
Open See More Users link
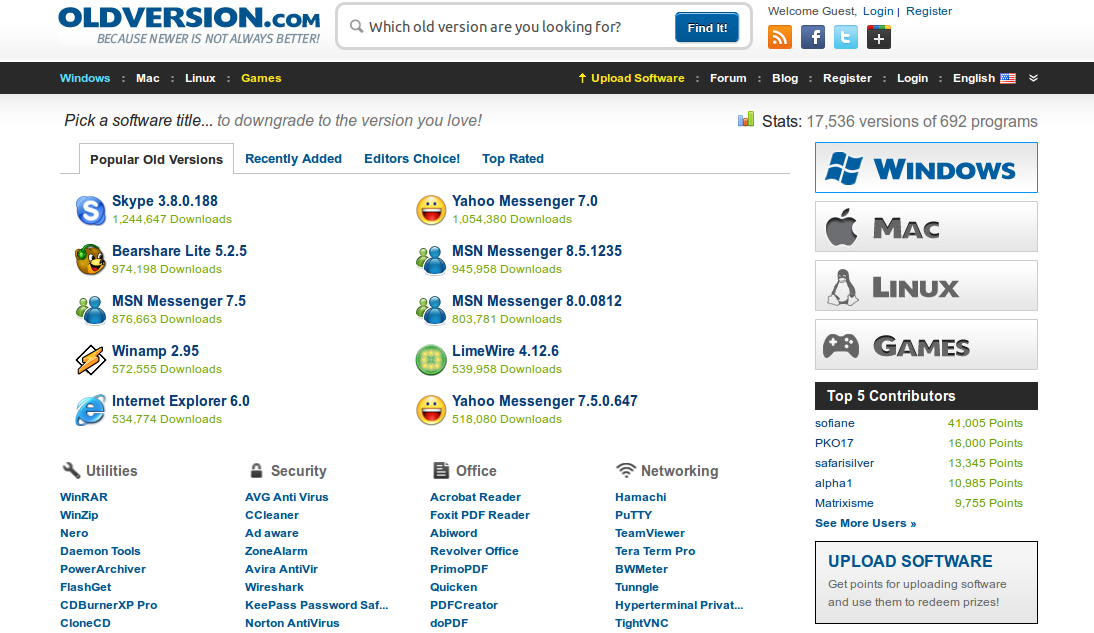point(865,523)
